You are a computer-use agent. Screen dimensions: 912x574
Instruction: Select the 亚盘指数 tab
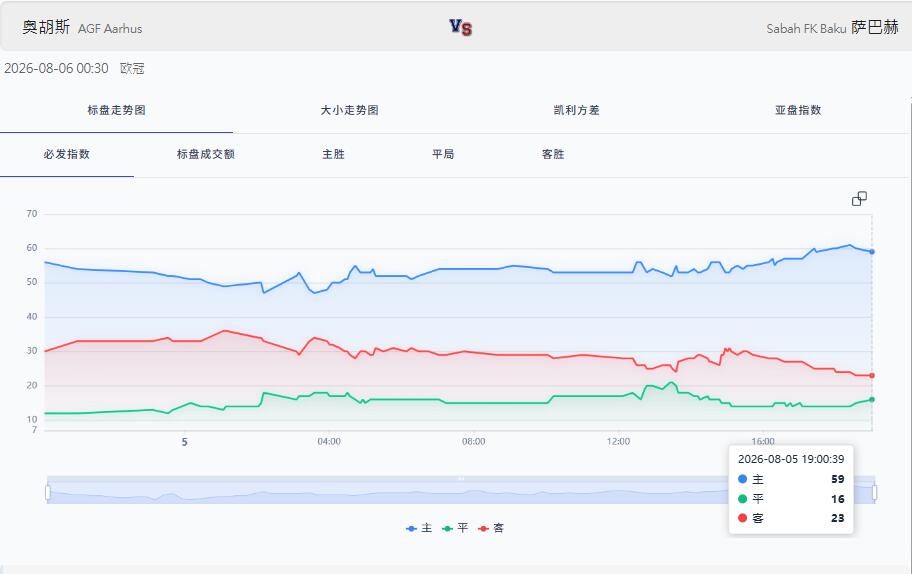(x=798, y=110)
